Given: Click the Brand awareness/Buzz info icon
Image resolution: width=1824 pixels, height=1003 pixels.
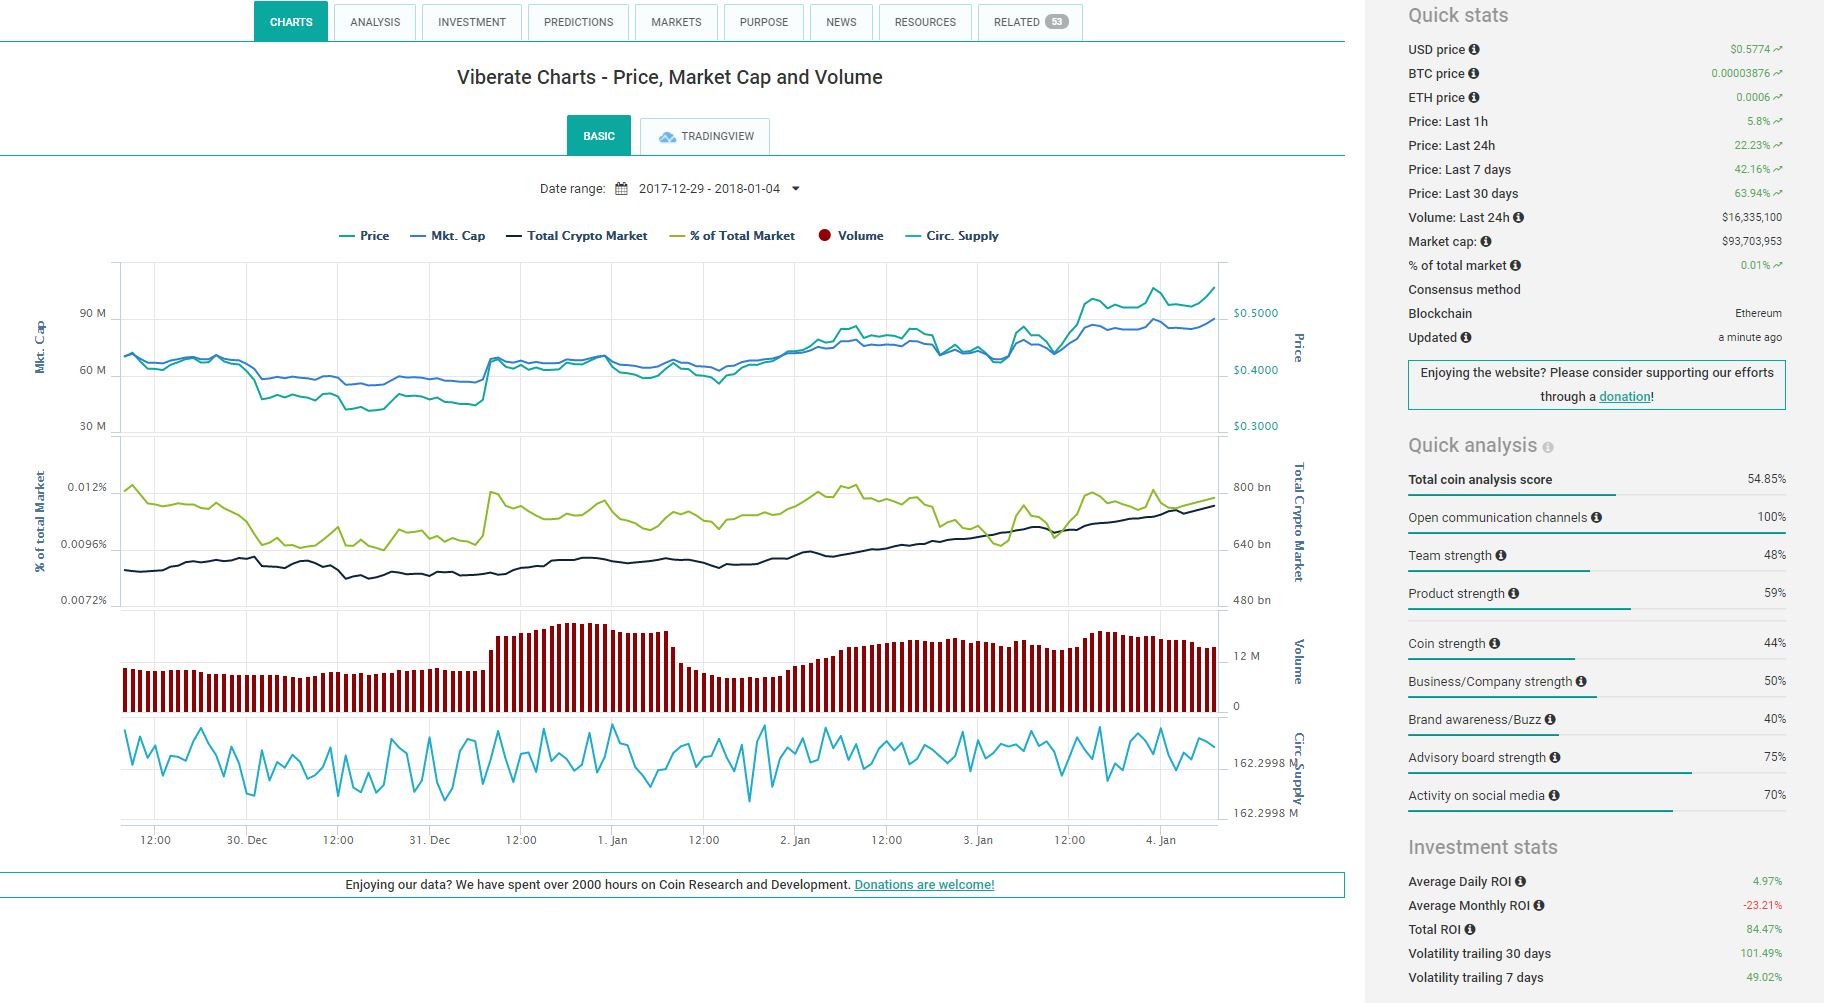Looking at the screenshot, I should click(x=1550, y=719).
